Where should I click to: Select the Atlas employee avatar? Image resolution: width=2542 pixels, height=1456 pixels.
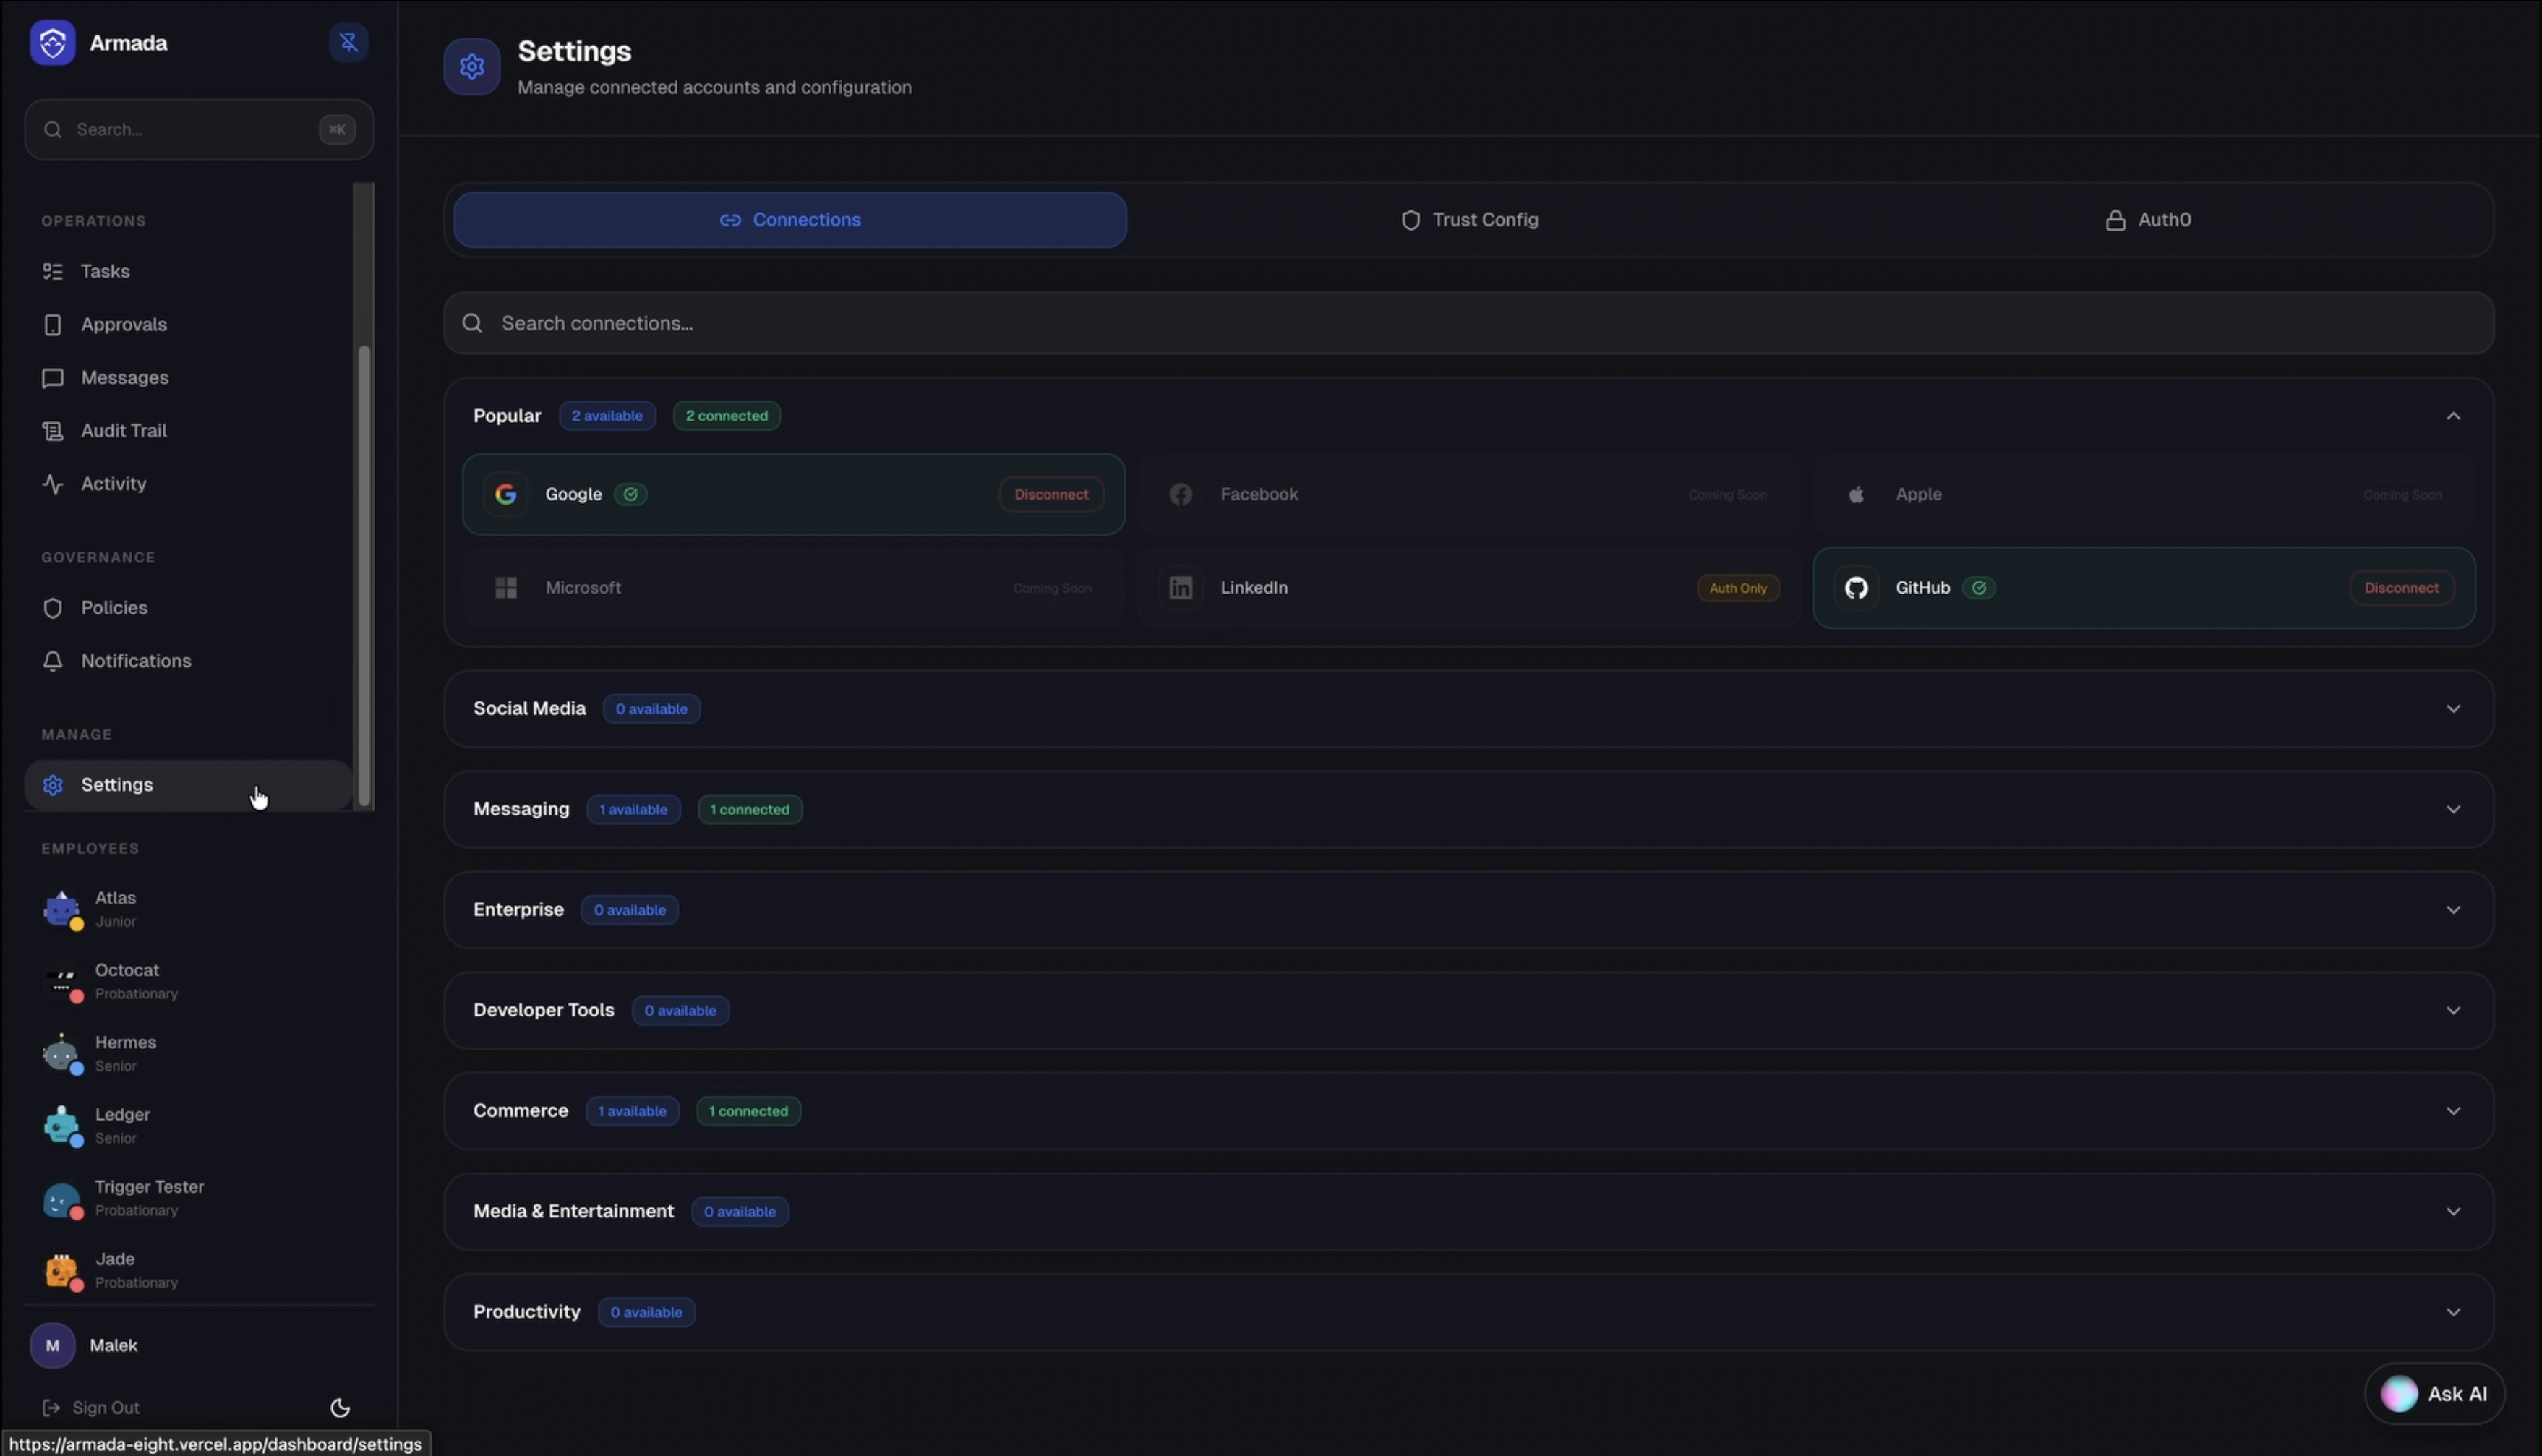pyautogui.click(x=61, y=909)
